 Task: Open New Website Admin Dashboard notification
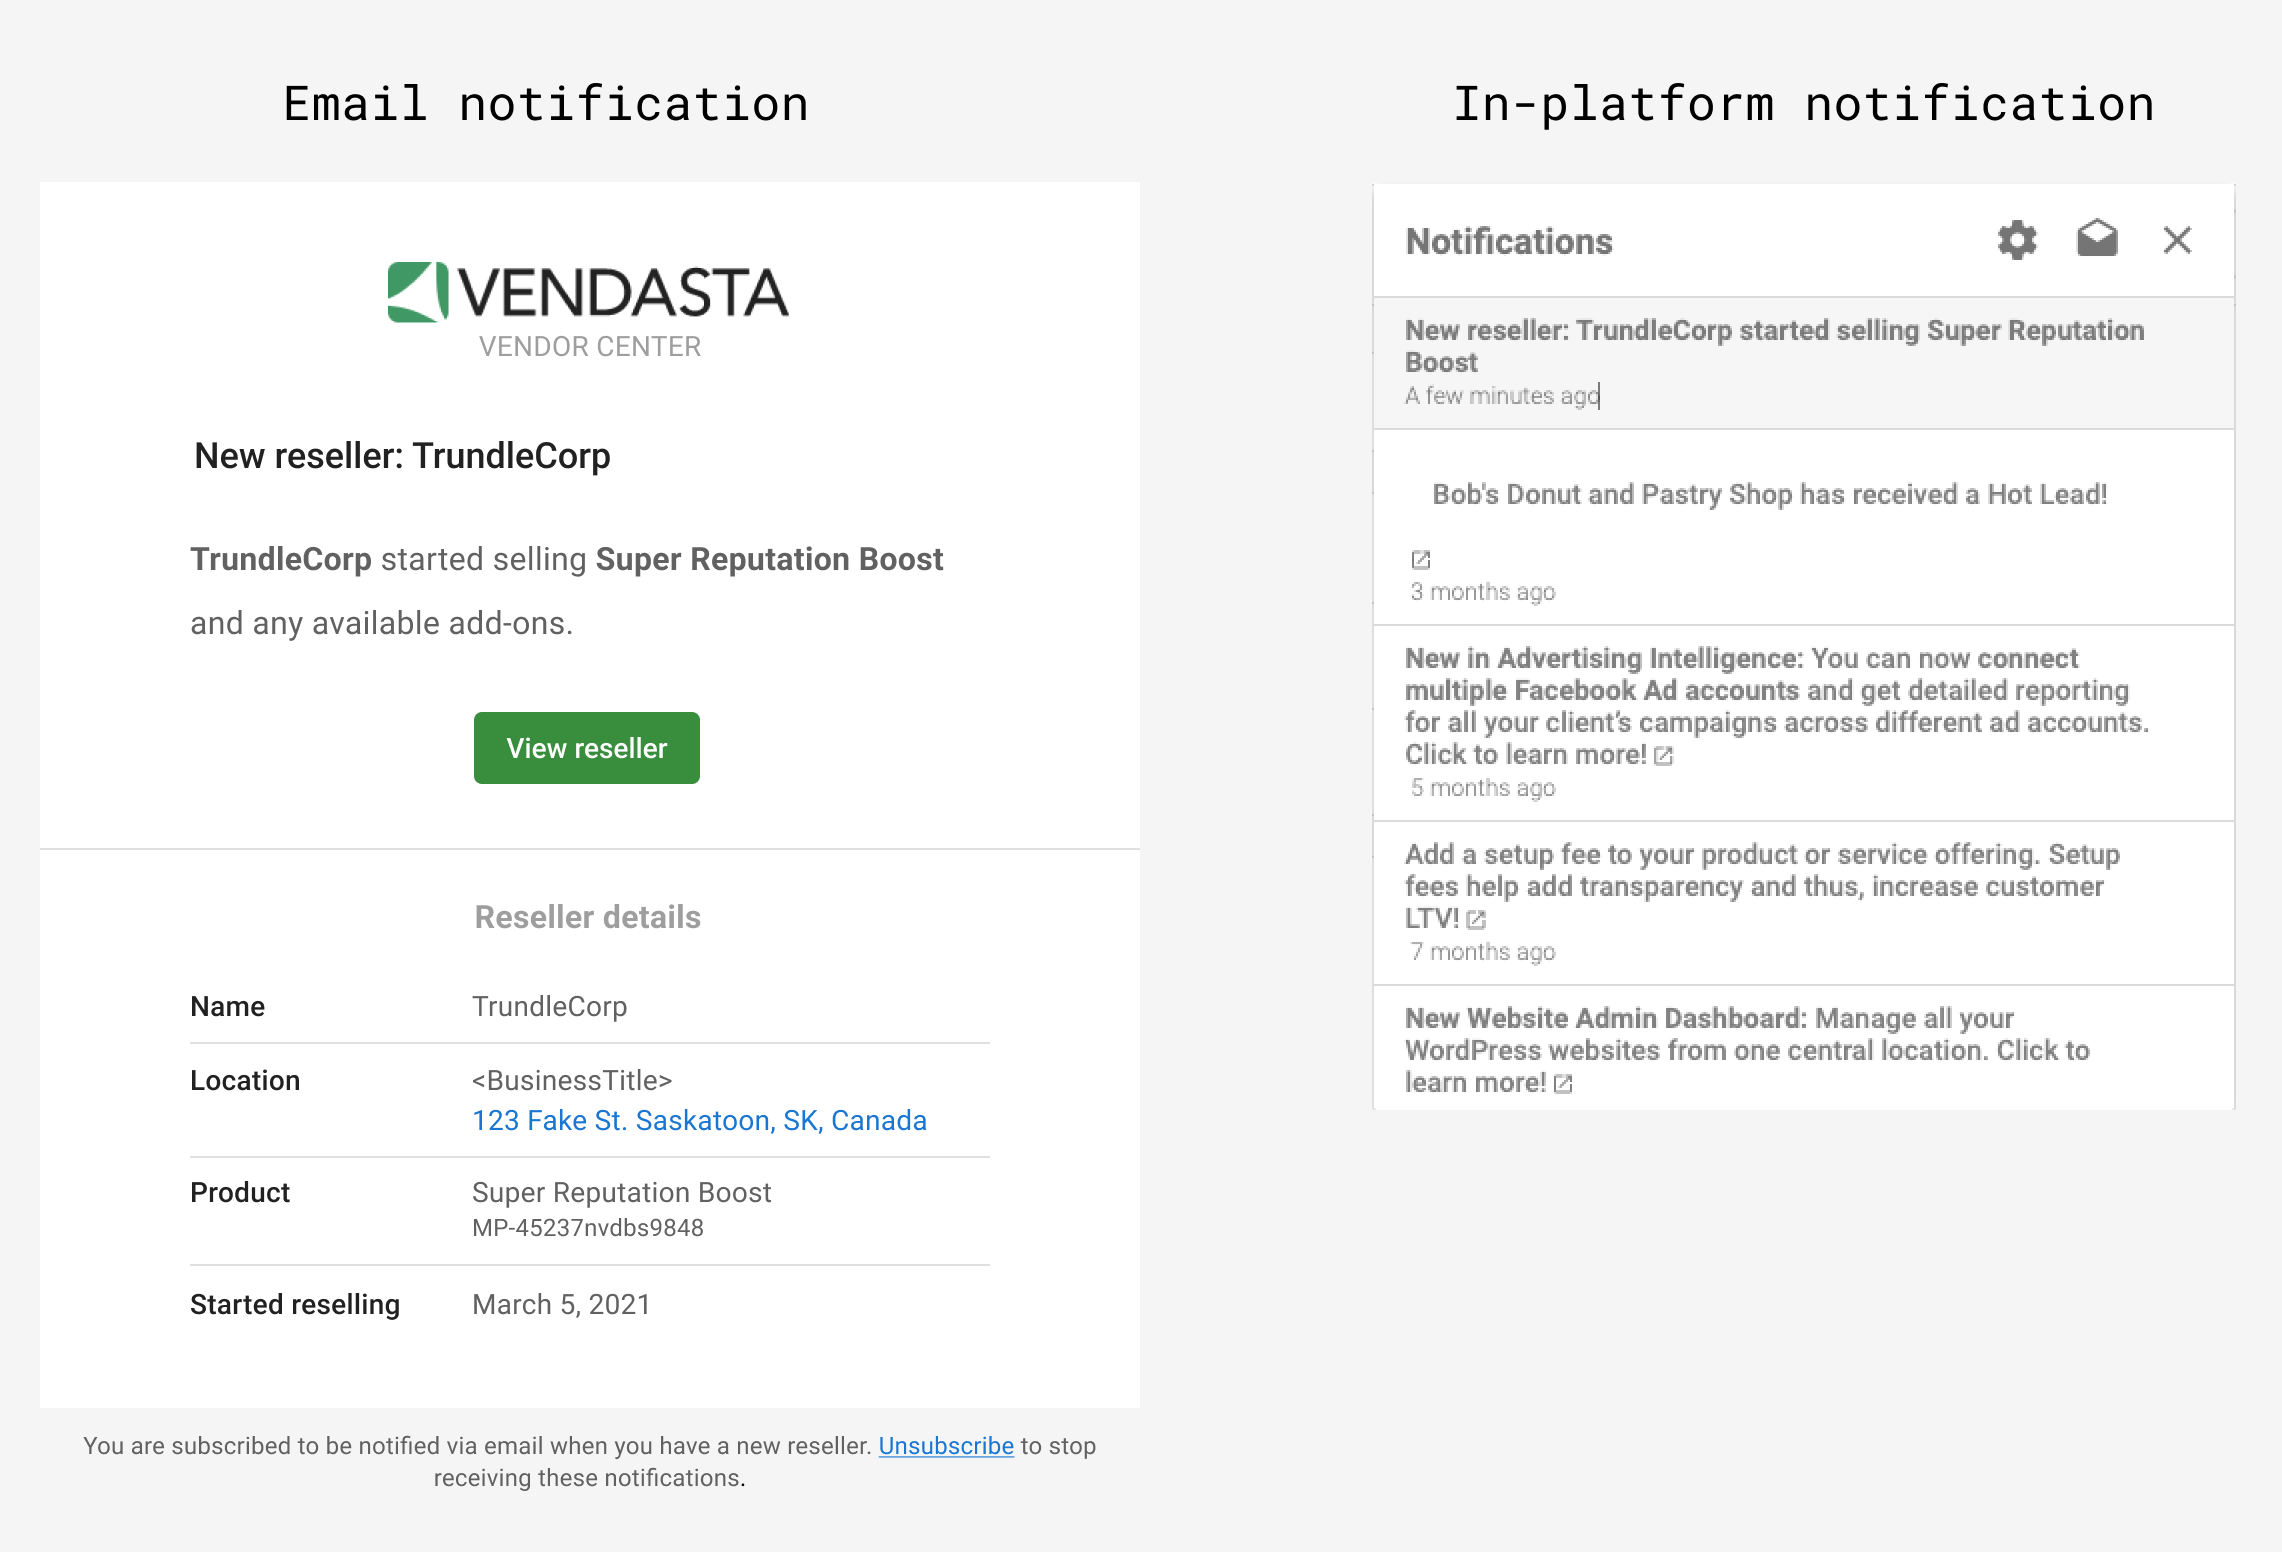(x=1804, y=1048)
